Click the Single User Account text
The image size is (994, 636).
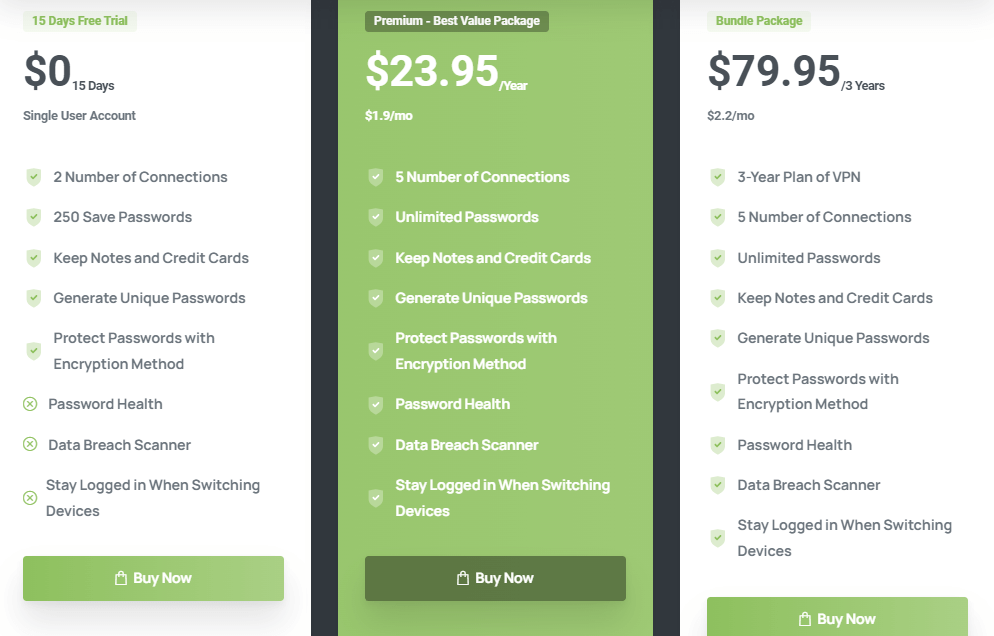[x=80, y=116]
